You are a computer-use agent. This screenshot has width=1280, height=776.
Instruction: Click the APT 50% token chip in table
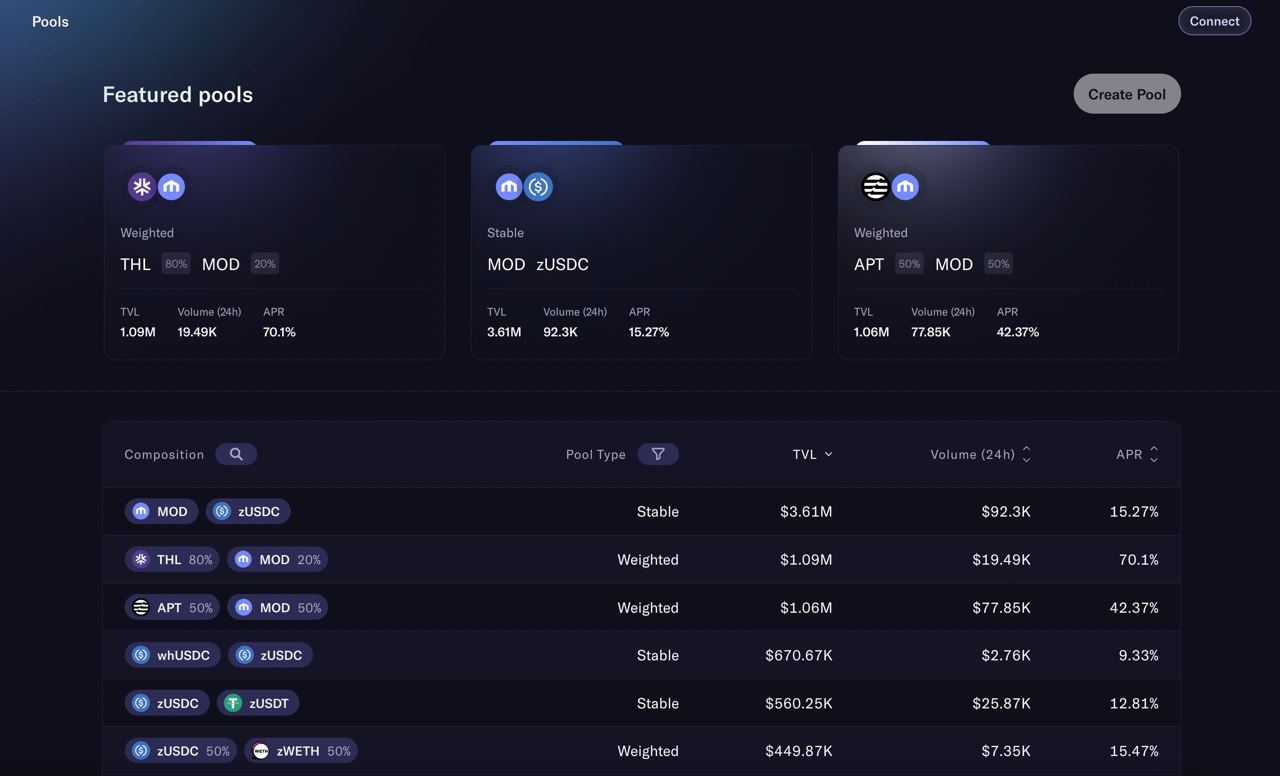tap(172, 607)
